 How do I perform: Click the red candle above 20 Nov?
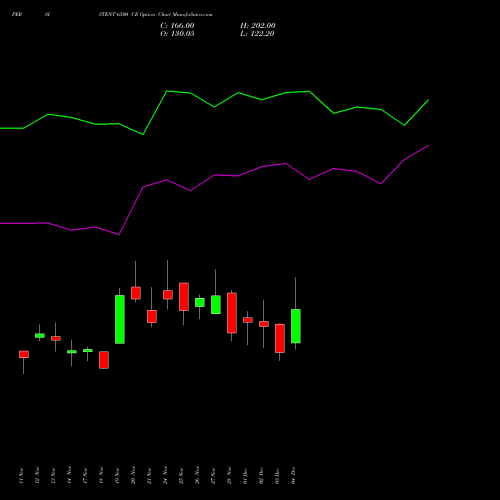point(136,293)
